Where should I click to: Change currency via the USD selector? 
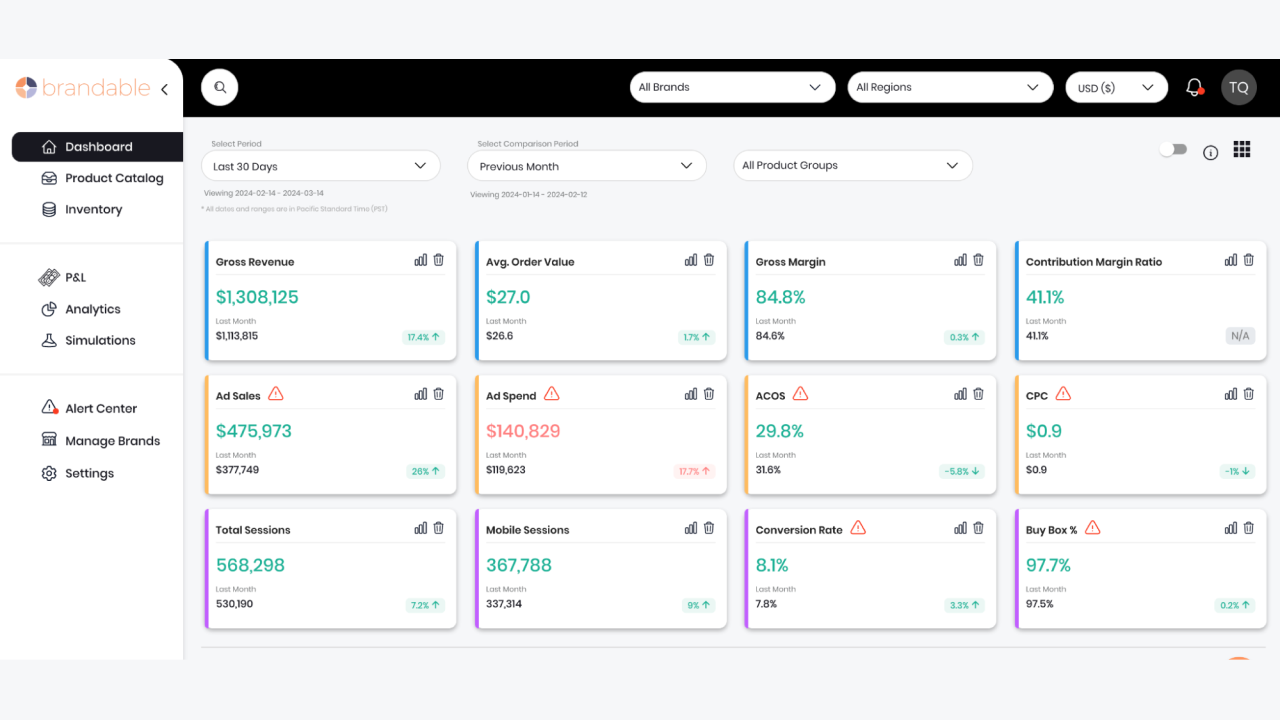point(1116,87)
